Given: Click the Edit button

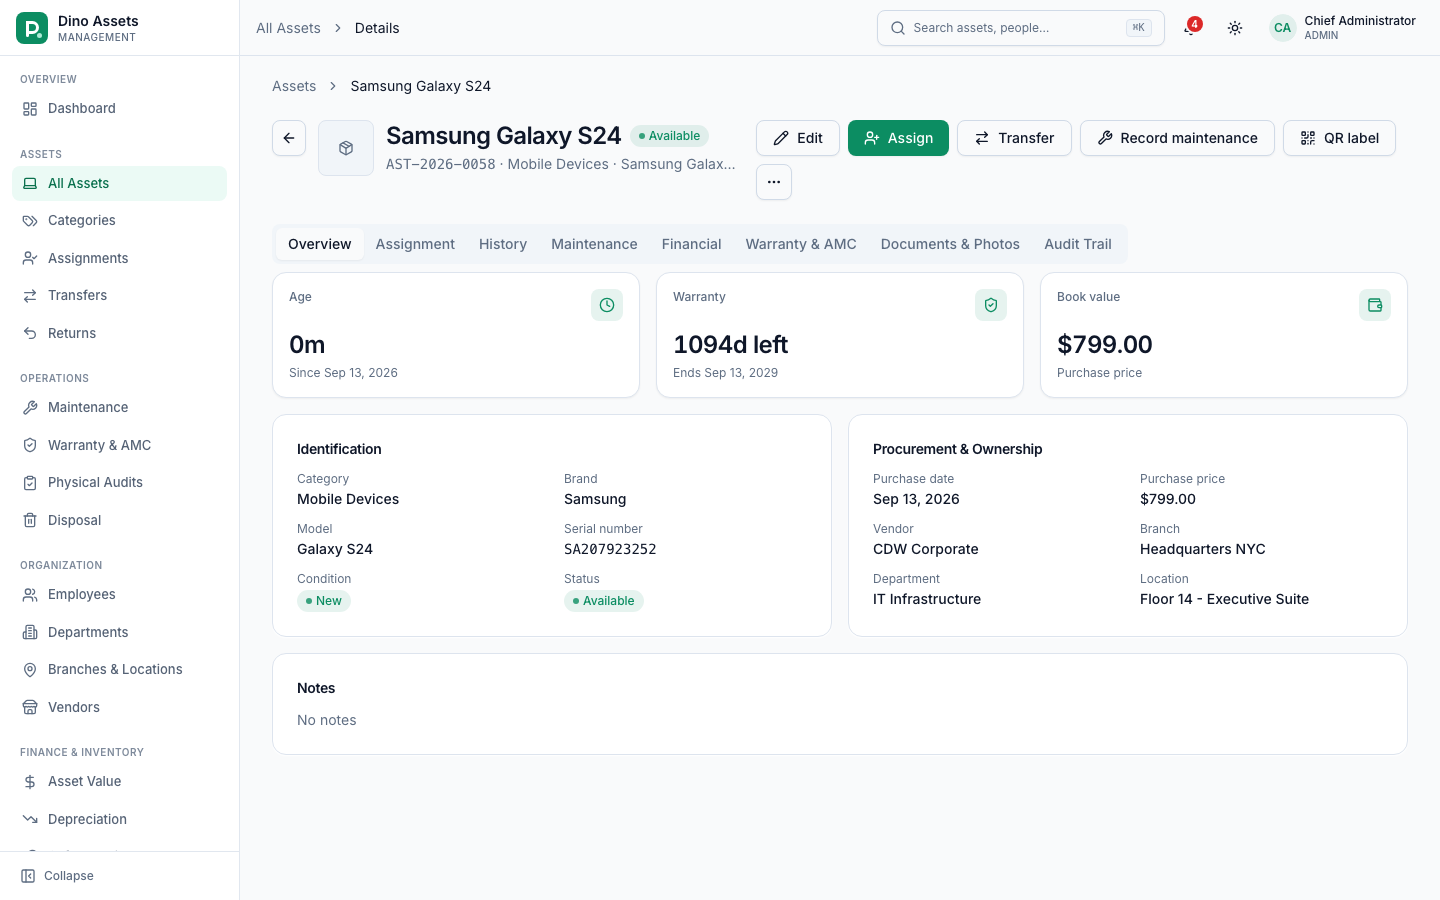Looking at the screenshot, I should click(798, 138).
